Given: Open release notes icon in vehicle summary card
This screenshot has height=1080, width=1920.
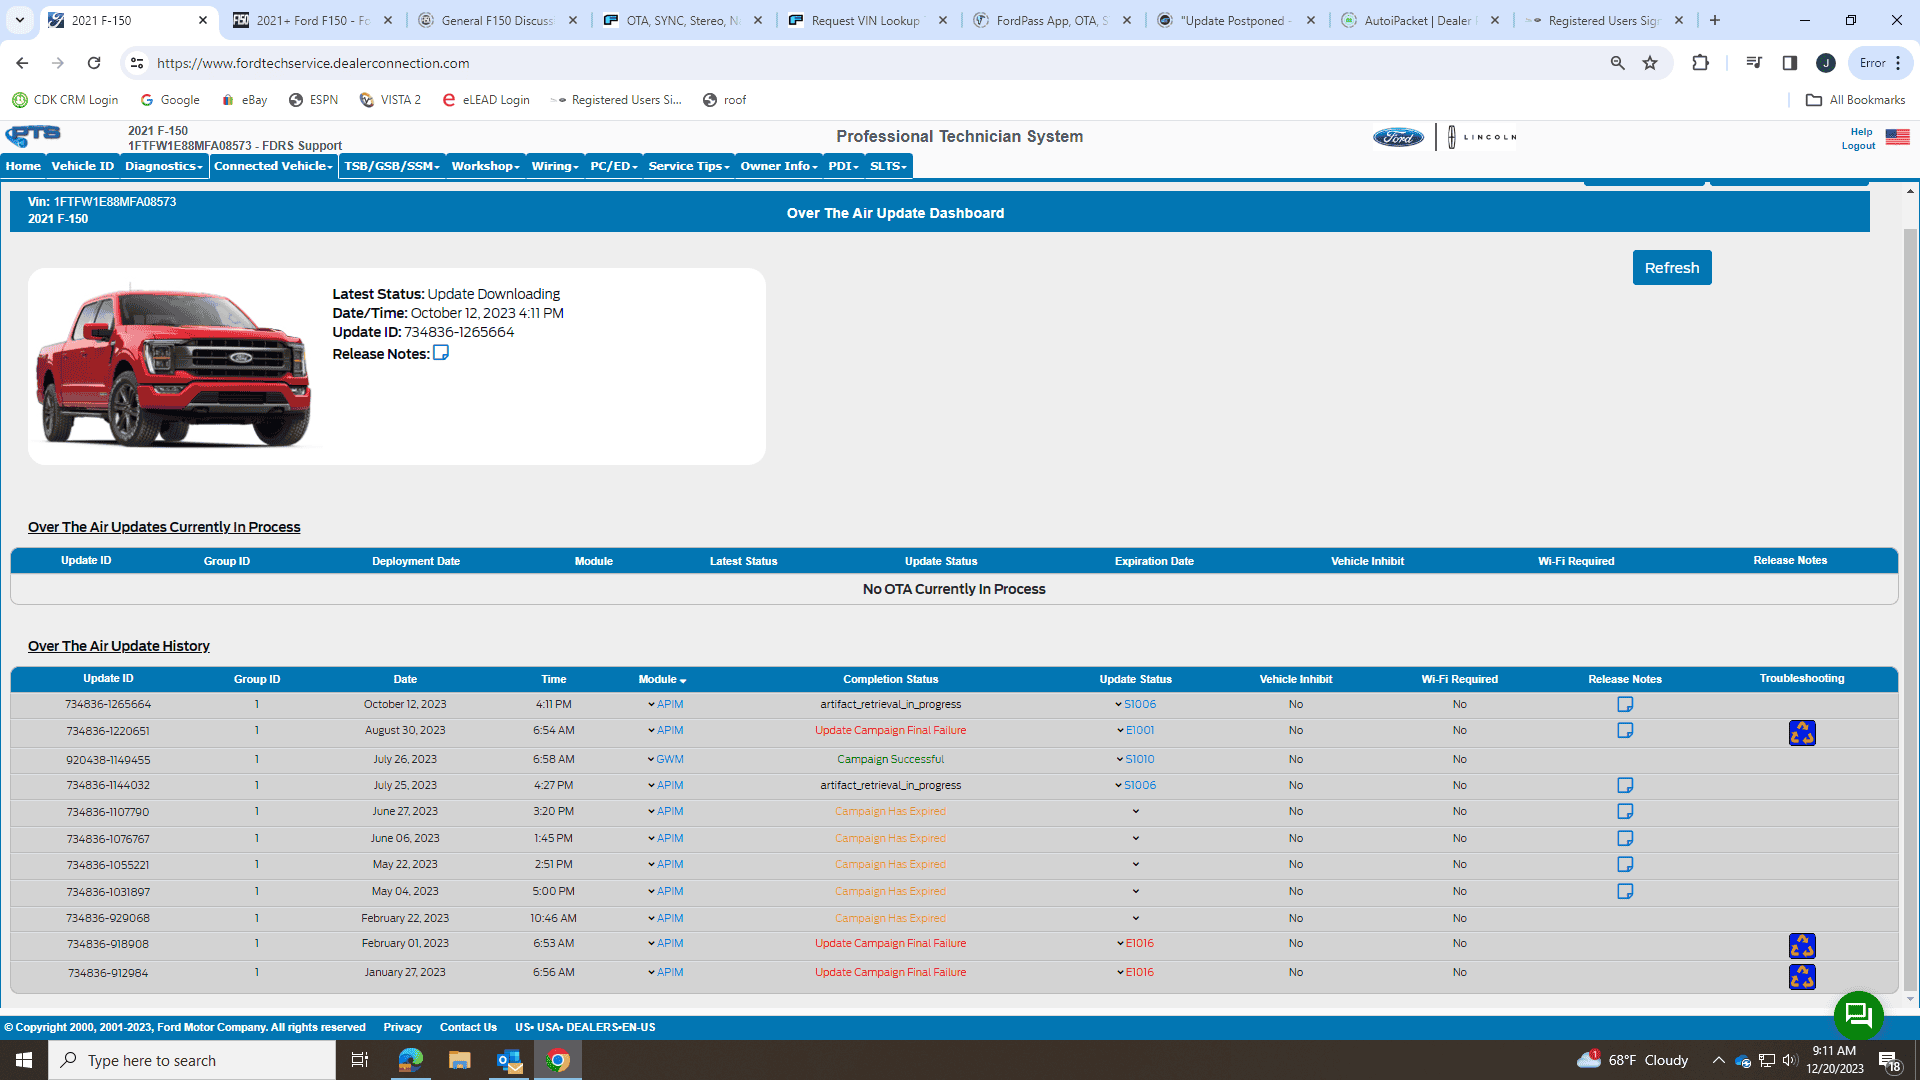Looking at the screenshot, I should pos(440,353).
